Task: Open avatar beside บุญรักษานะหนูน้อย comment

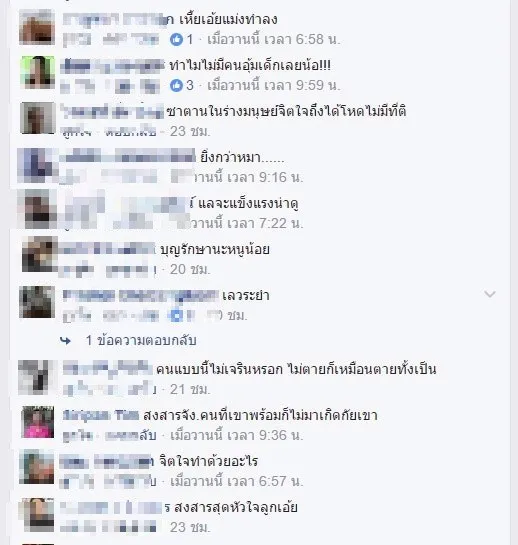Action: 40,254
